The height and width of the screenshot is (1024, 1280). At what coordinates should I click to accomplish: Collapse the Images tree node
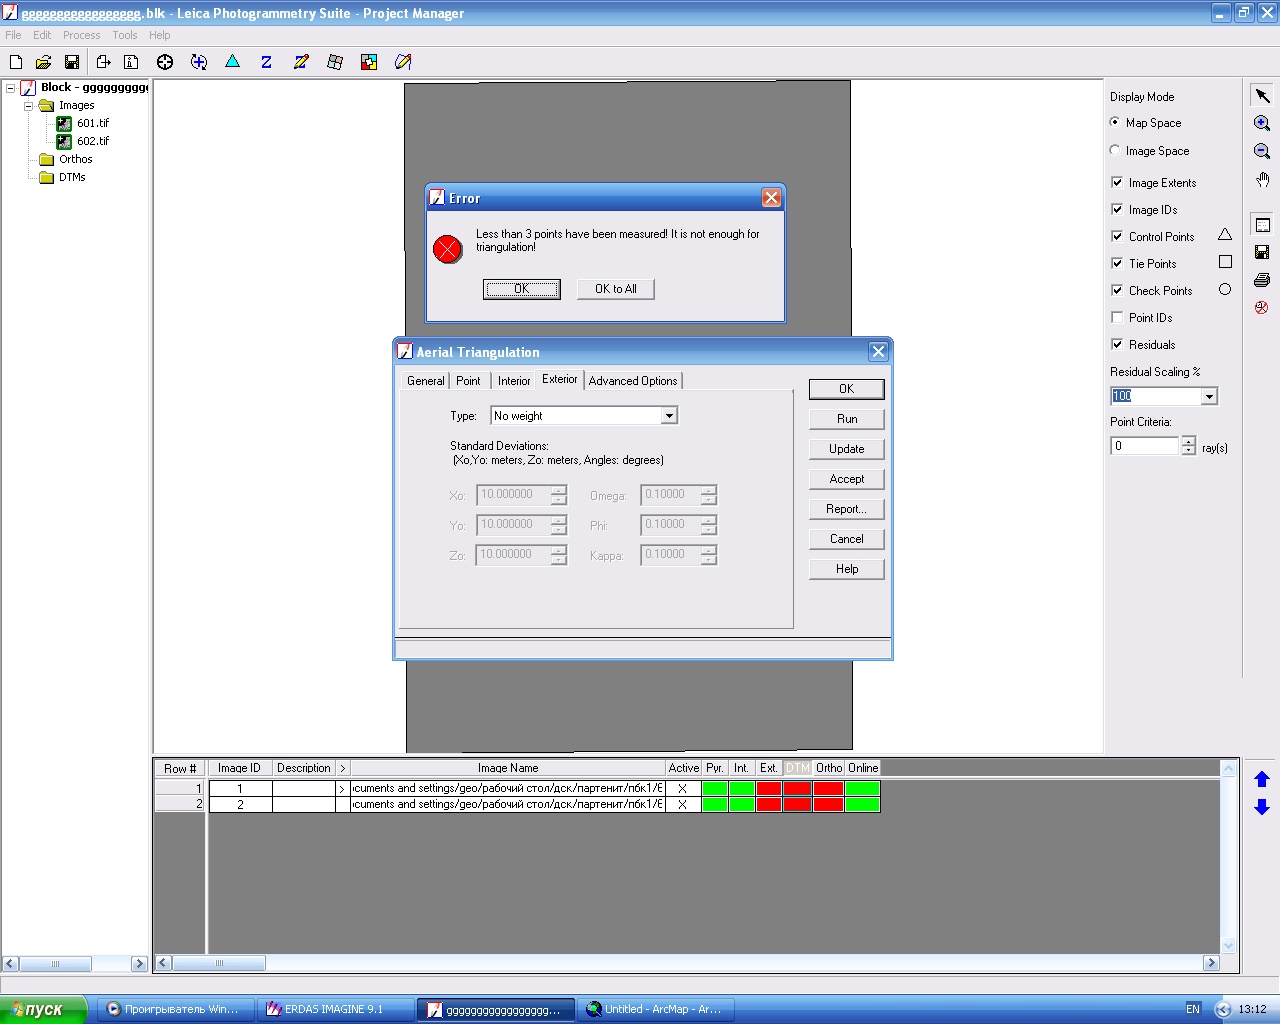click(29, 105)
